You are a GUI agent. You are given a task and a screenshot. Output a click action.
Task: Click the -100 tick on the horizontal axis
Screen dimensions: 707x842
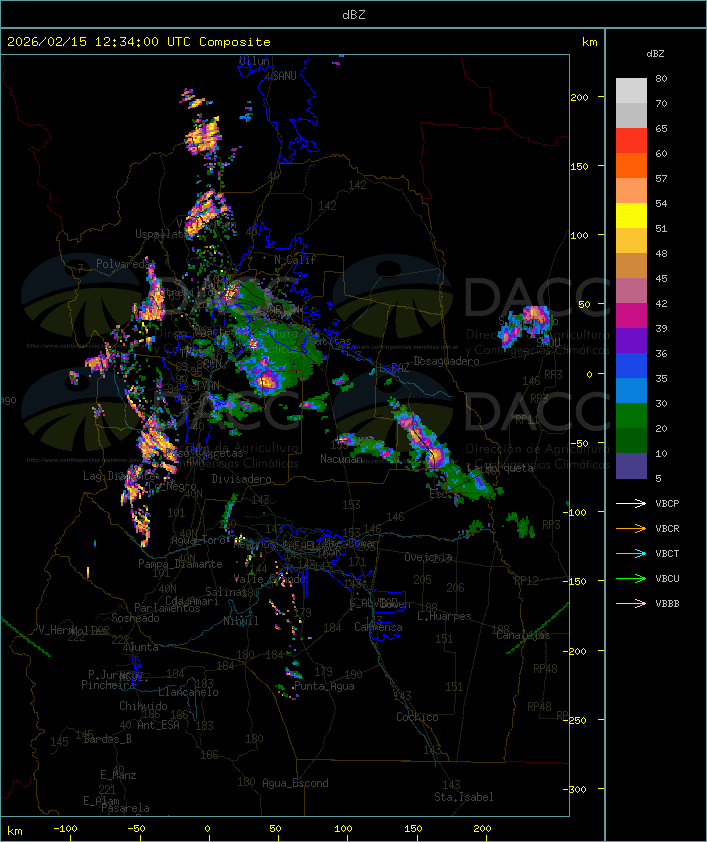point(65,829)
